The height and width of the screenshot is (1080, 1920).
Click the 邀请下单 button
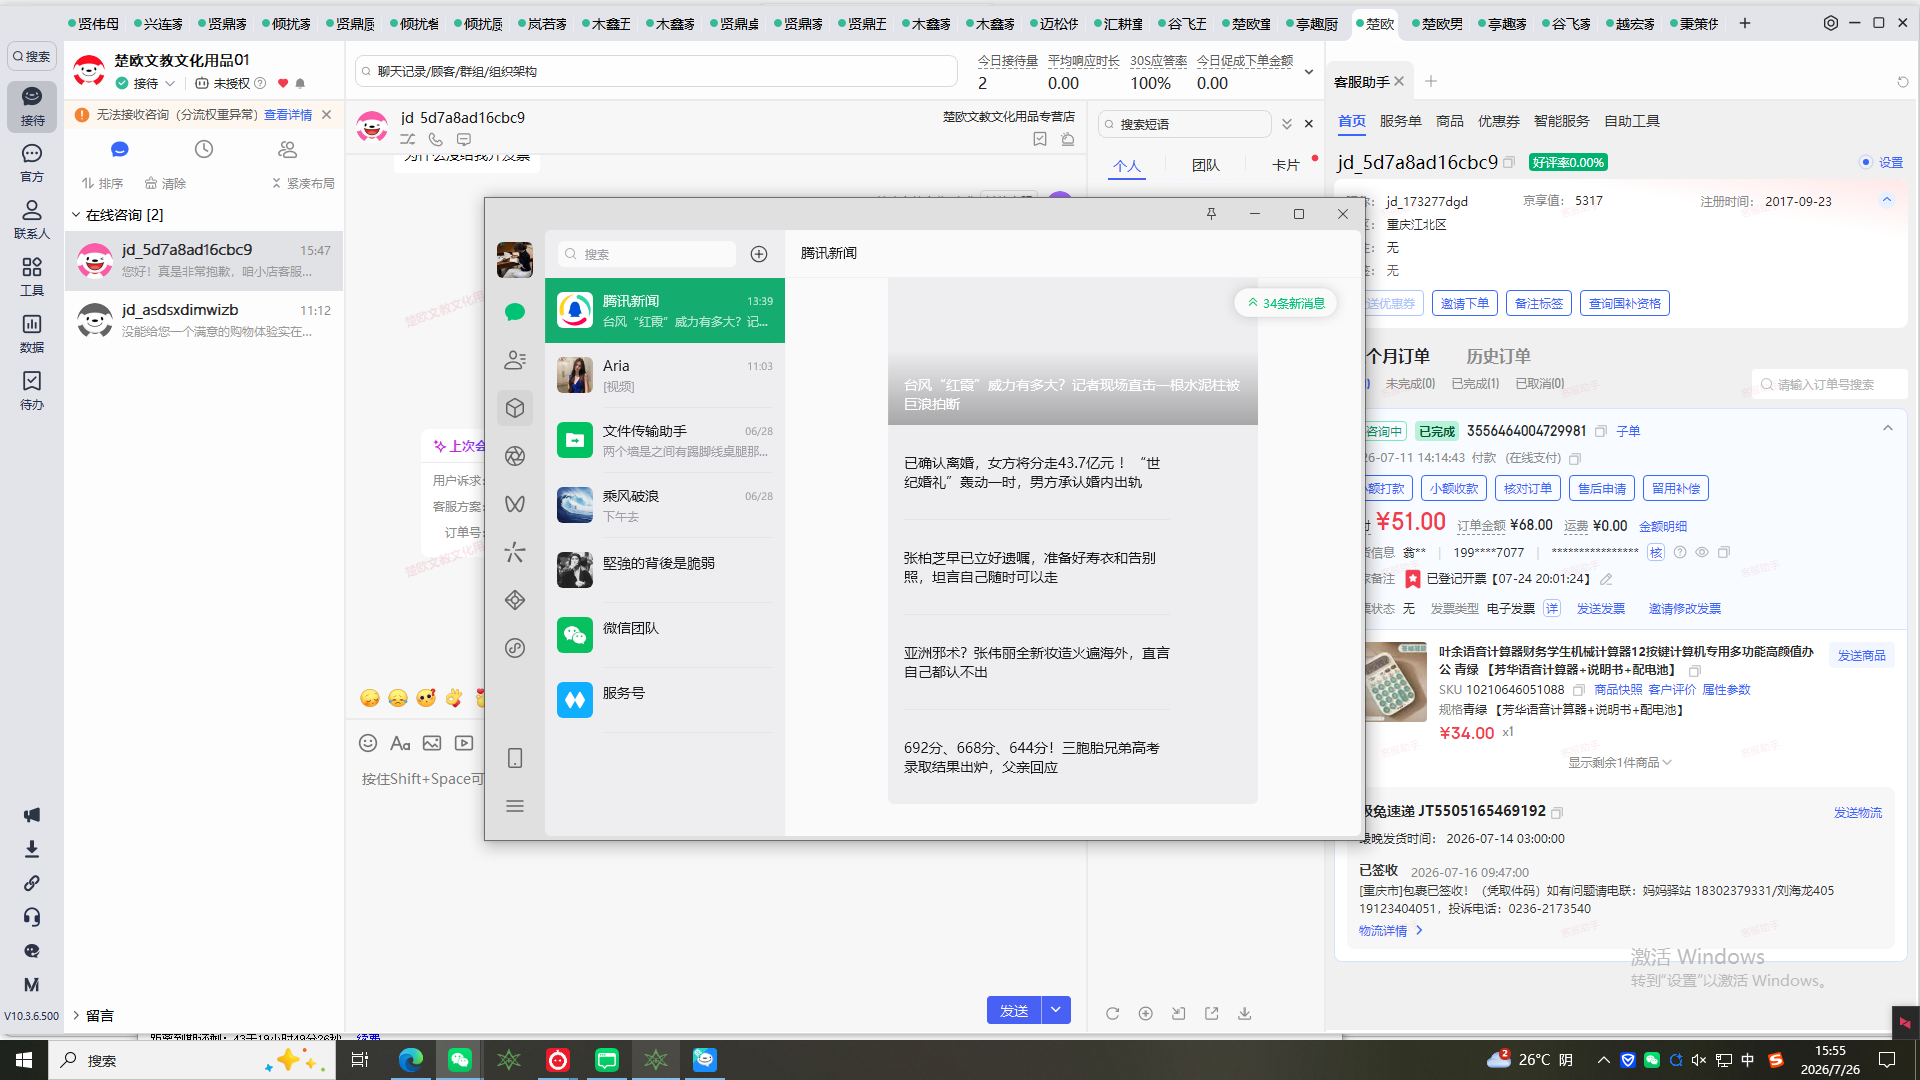[x=1464, y=303]
